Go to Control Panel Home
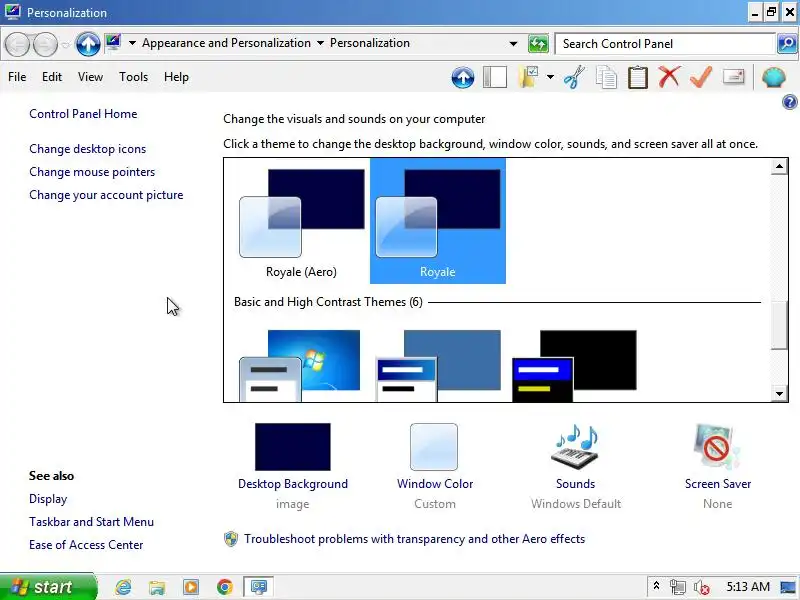This screenshot has height=600, width=800. [x=83, y=114]
